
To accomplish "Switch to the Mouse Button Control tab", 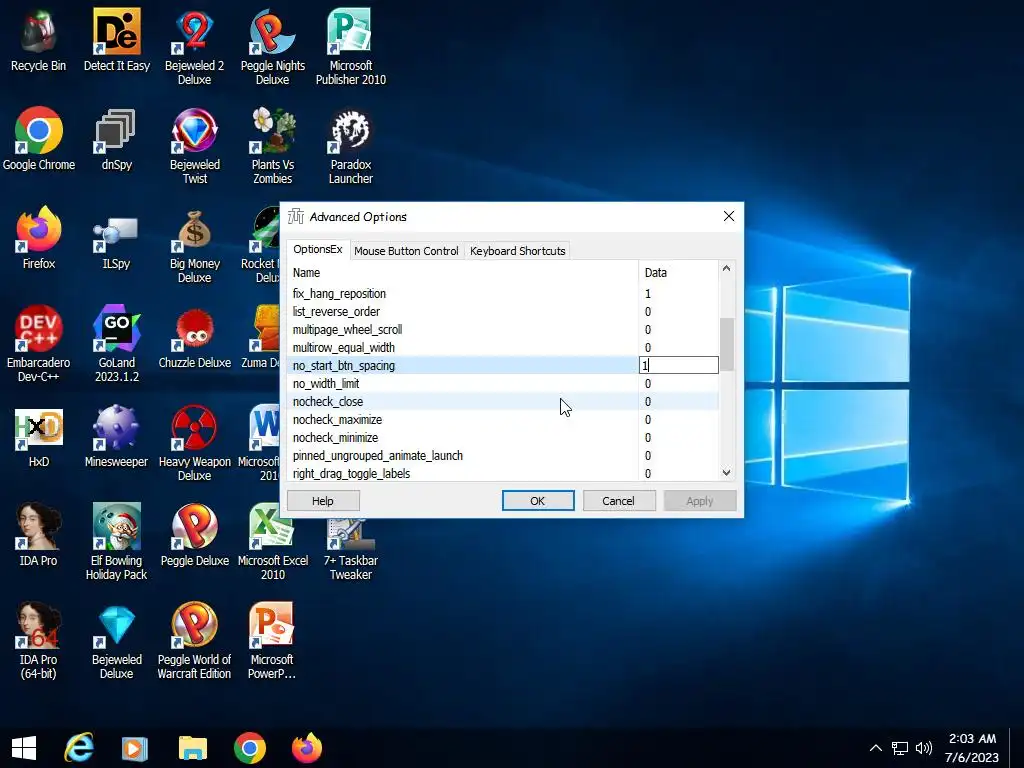I will [x=406, y=251].
